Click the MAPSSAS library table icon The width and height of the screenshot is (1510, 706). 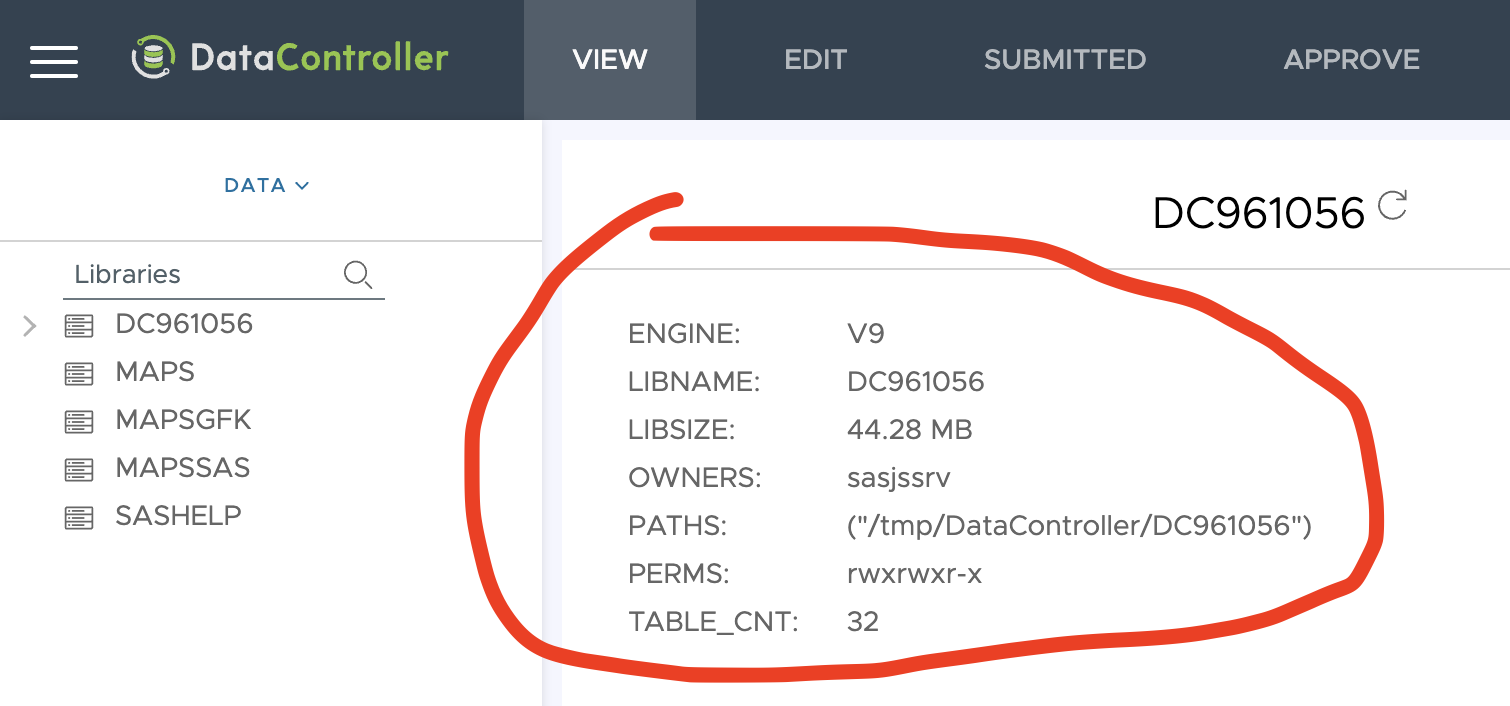pyautogui.click(x=78, y=469)
